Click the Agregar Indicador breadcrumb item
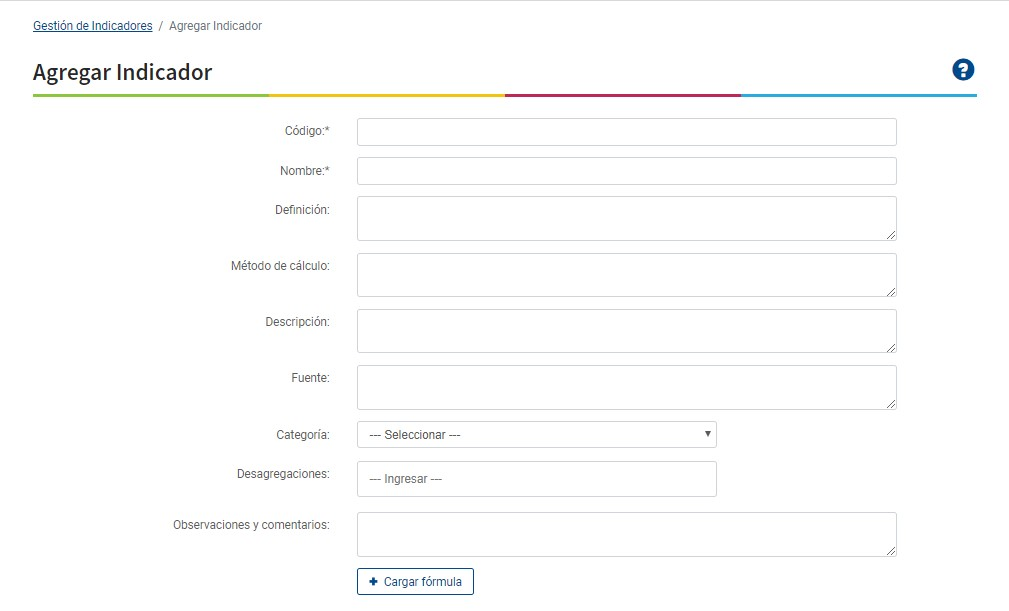 point(215,26)
